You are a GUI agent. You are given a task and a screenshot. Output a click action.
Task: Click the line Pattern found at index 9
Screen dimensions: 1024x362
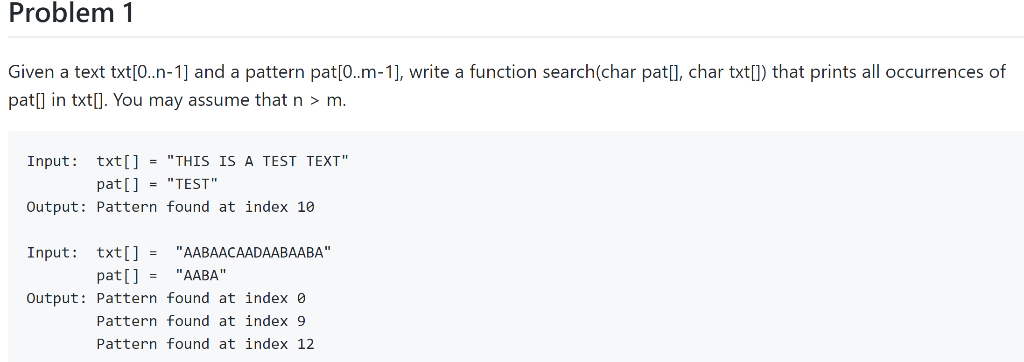(x=201, y=321)
